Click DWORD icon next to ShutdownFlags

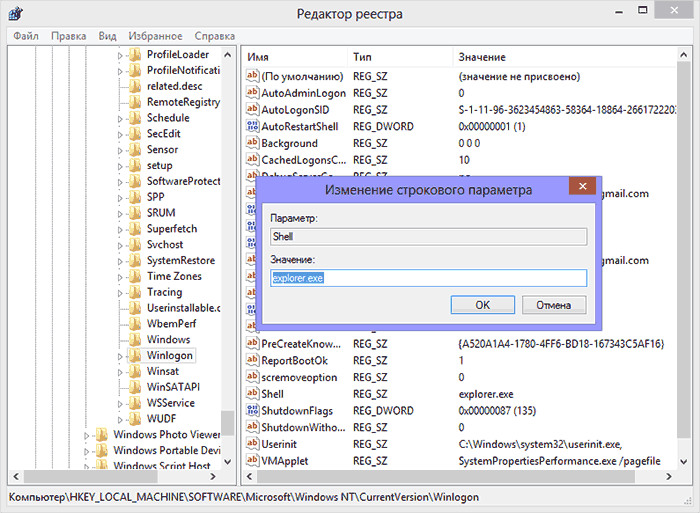tap(252, 410)
